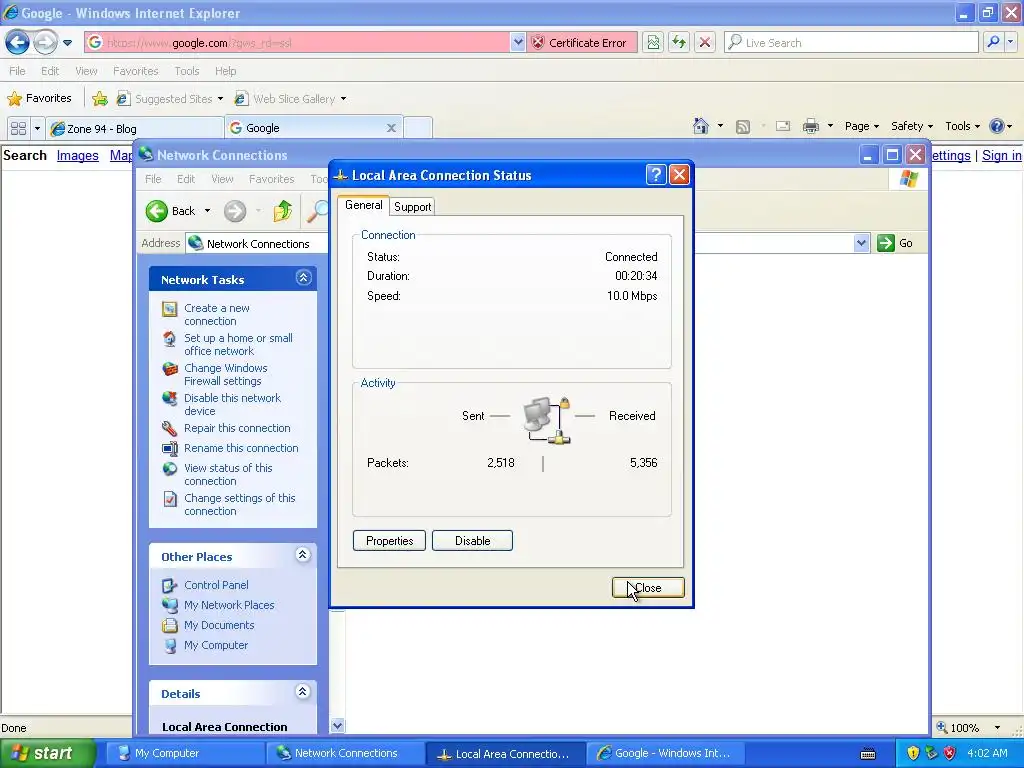Open the Live Search options dropdown arrow
Image resolution: width=1024 pixels, height=768 pixels.
tap(1011, 42)
